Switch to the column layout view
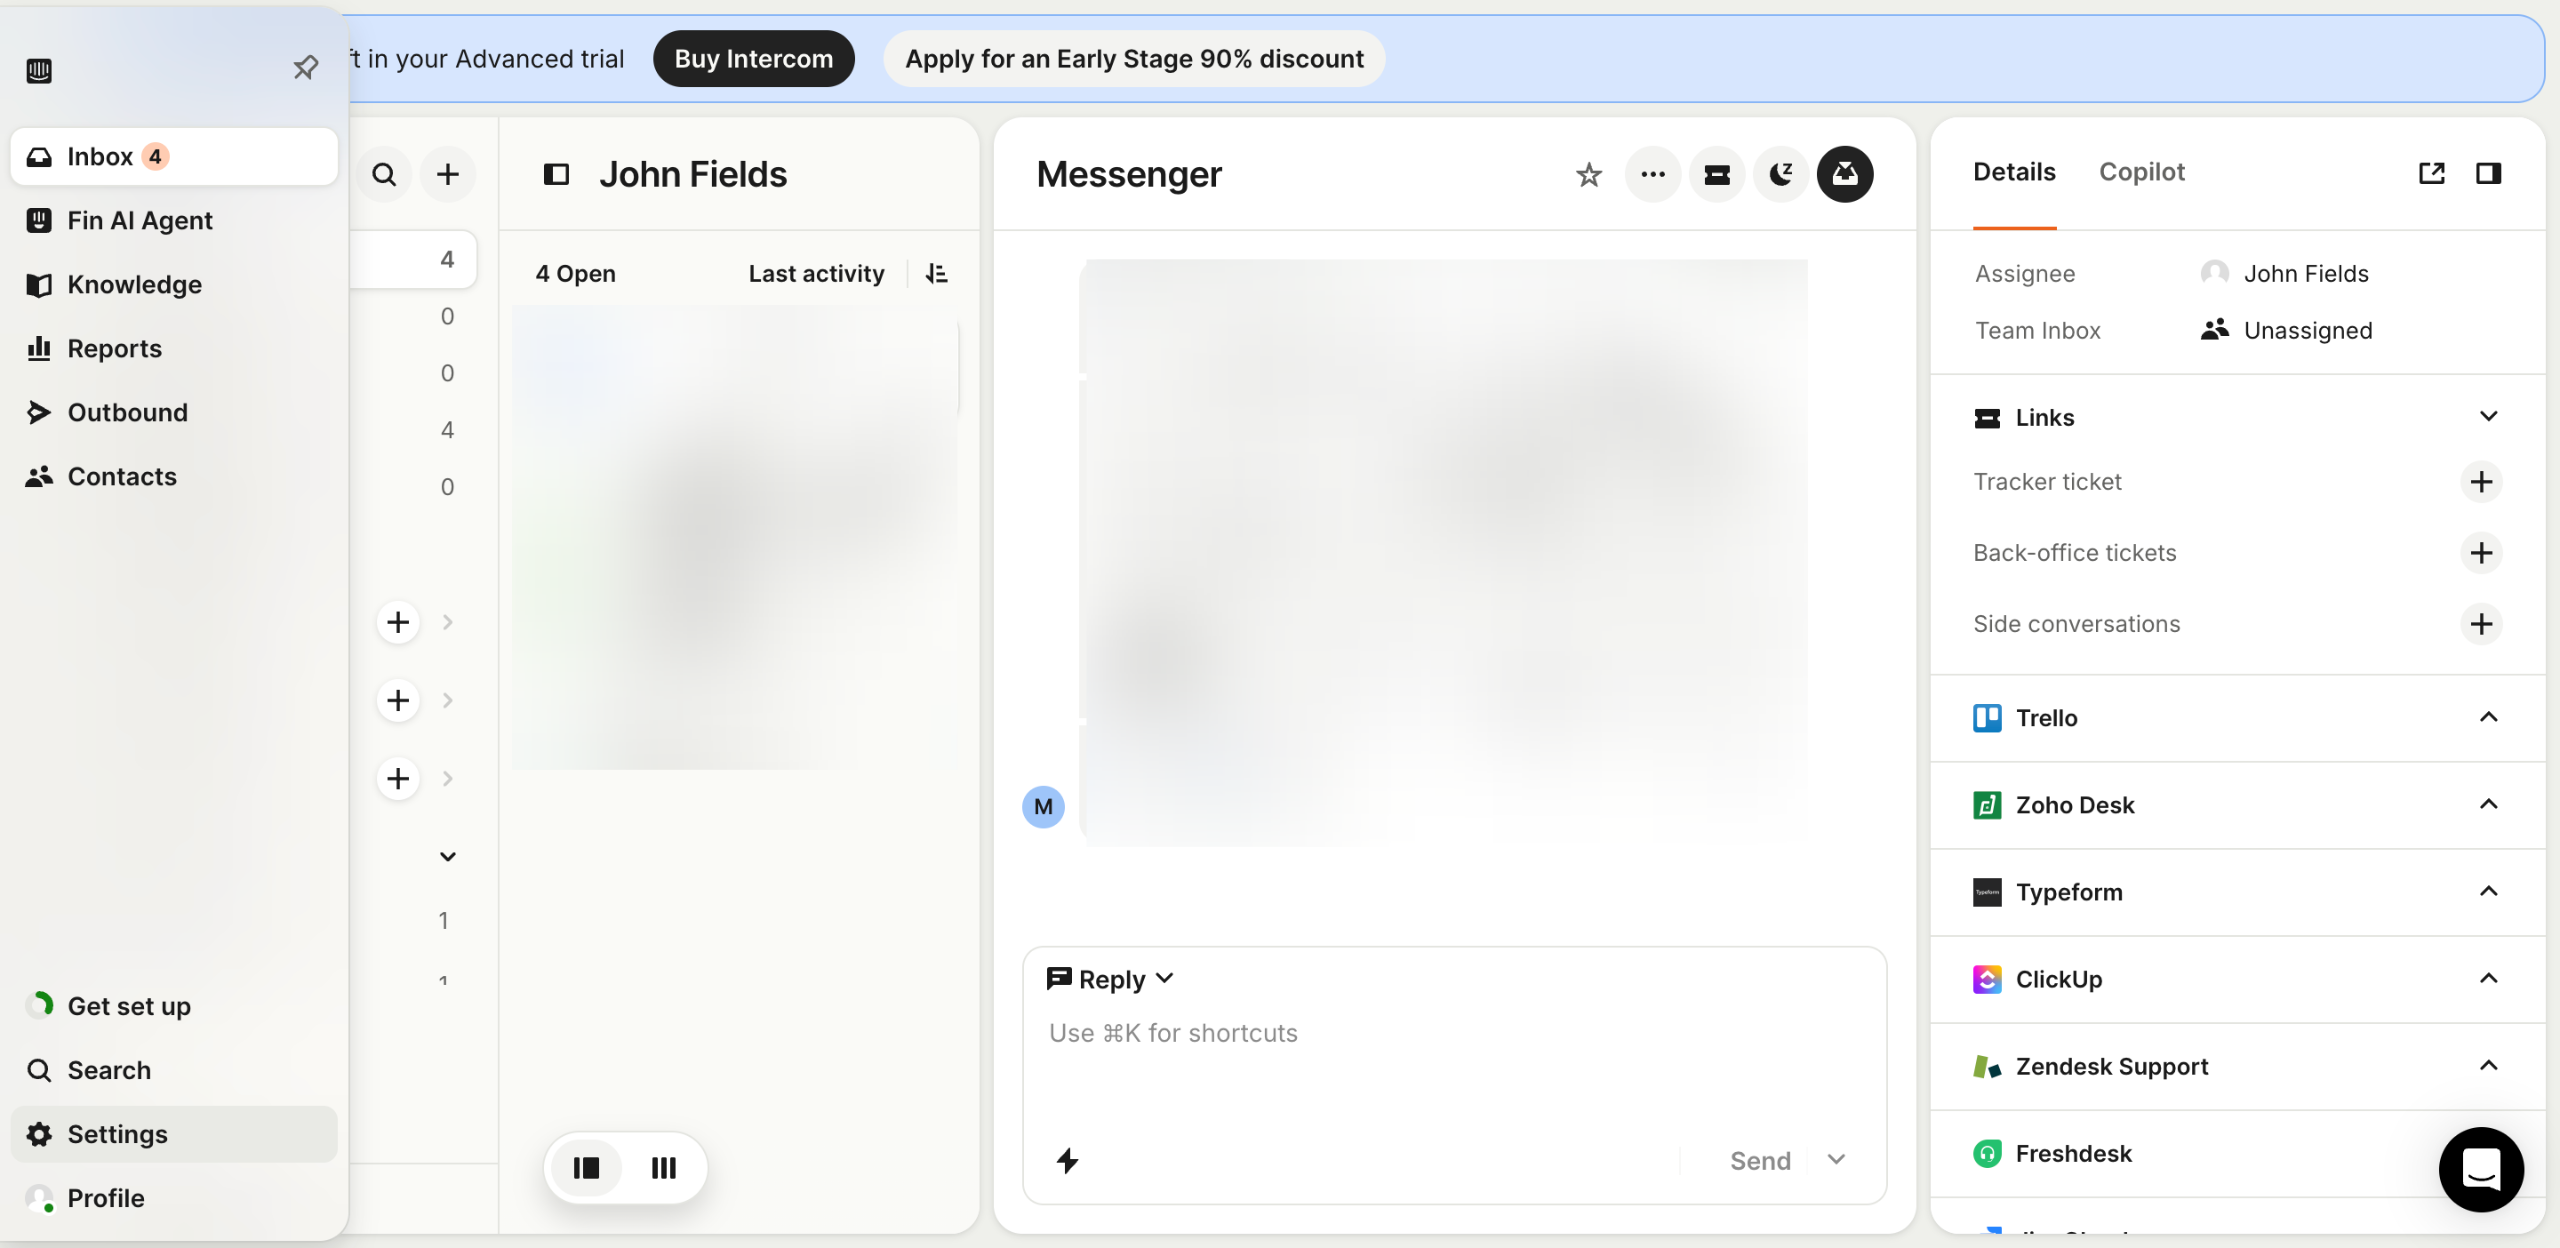The width and height of the screenshot is (2560, 1248). (x=664, y=1168)
